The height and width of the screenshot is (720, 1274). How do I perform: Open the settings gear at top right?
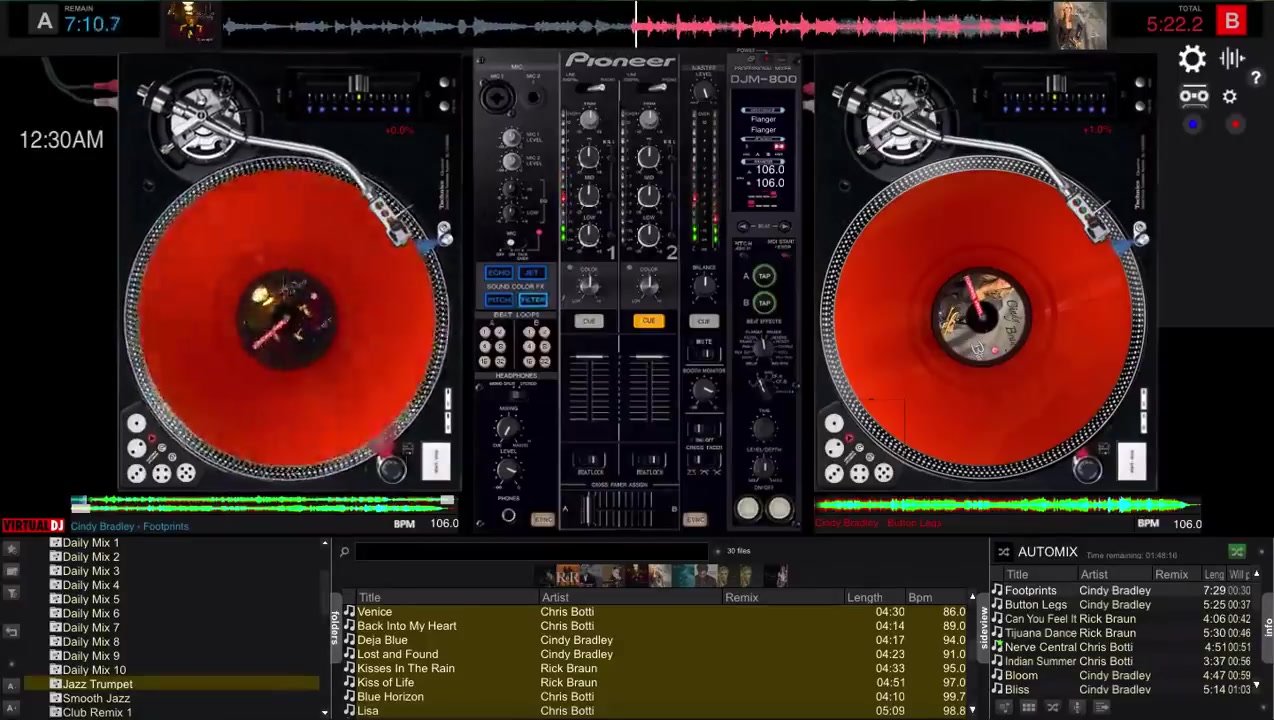pos(1192,59)
